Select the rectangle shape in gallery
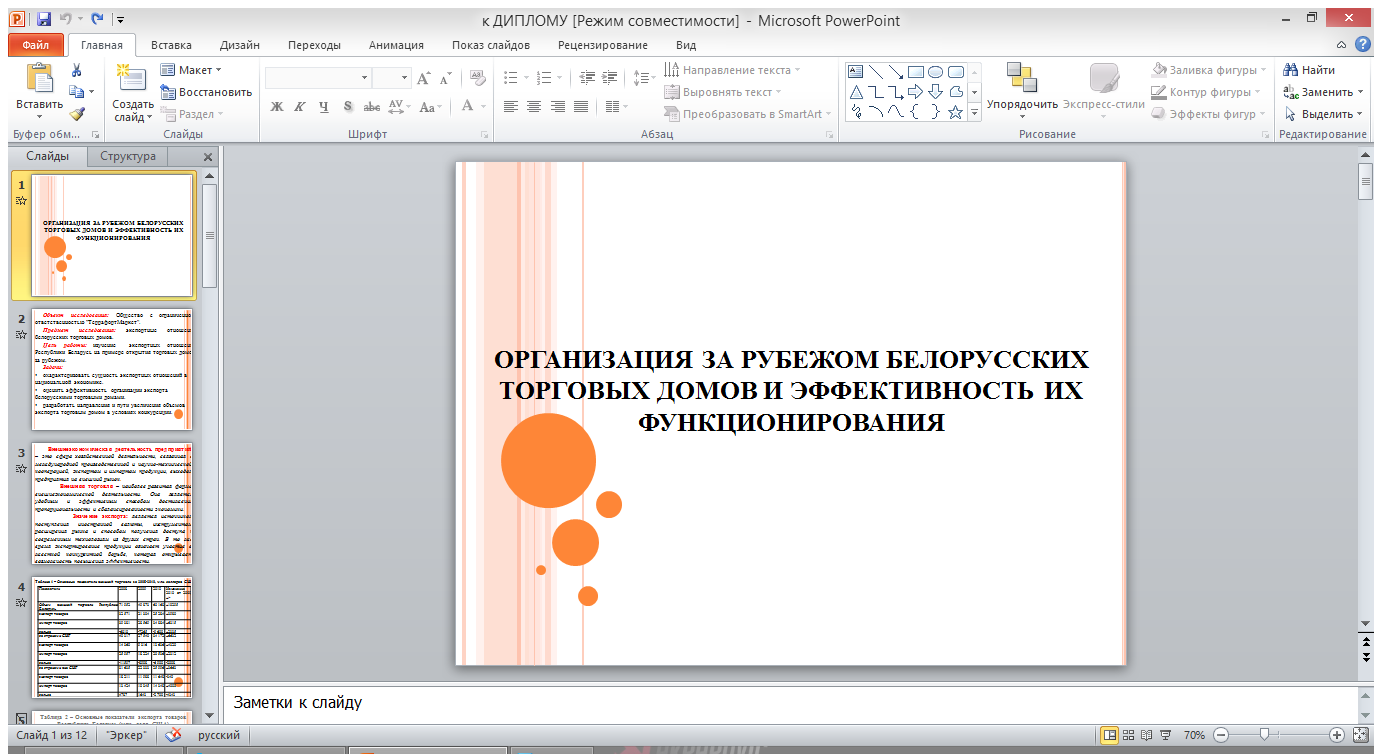 915,71
